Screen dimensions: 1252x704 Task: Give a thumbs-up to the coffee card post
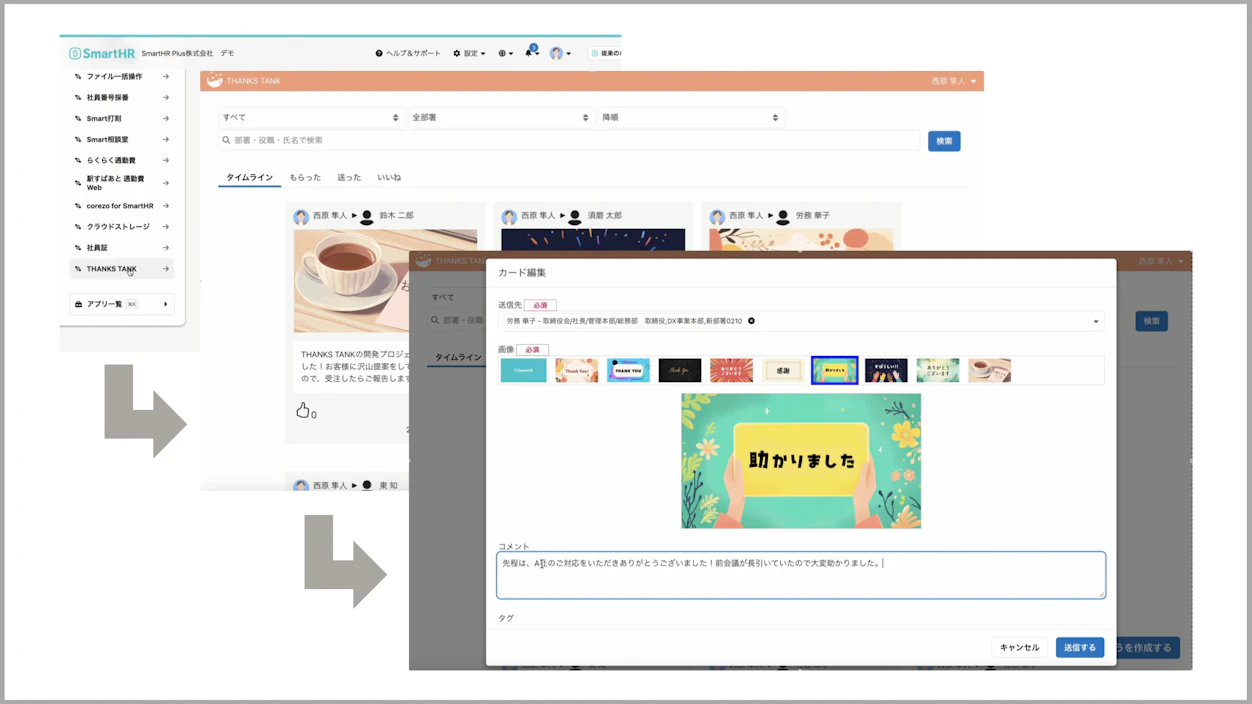point(305,411)
